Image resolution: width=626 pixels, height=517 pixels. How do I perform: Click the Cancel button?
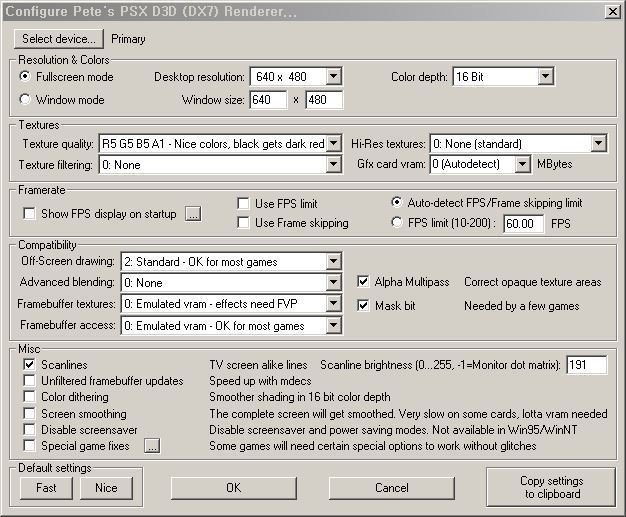(392, 488)
